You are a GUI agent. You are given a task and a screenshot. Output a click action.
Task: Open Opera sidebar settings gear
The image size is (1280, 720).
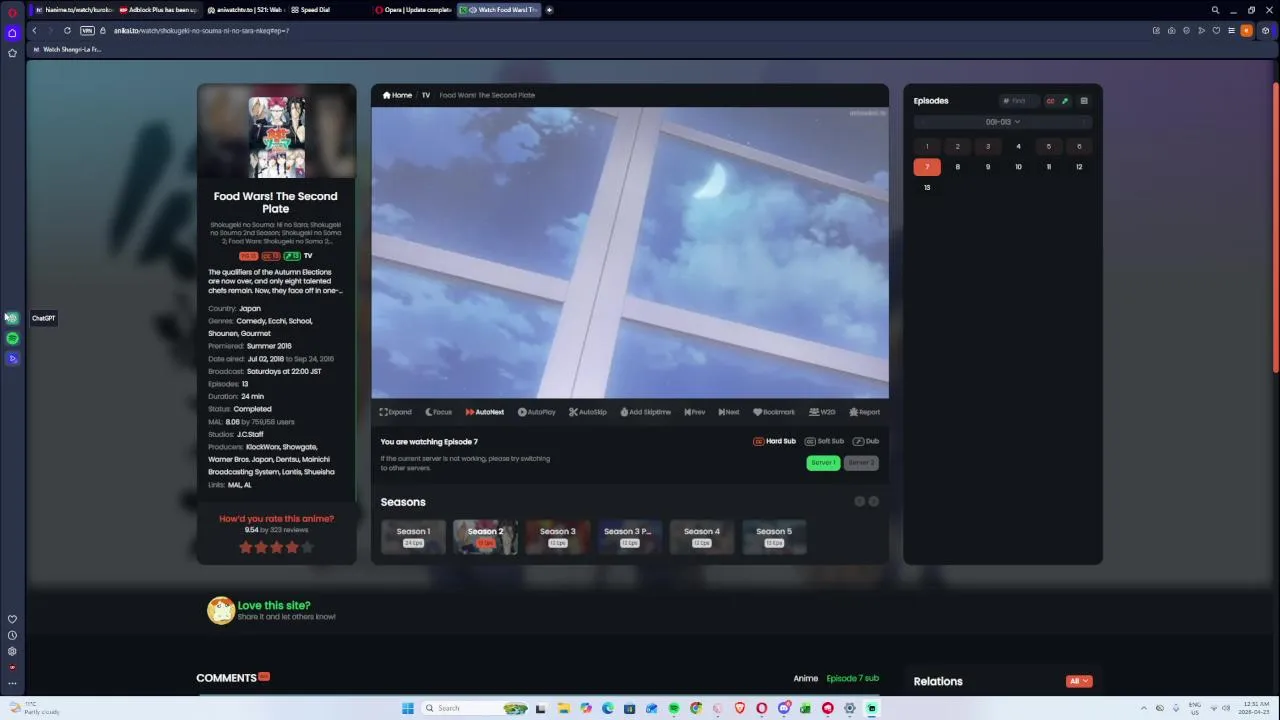pyautogui.click(x=12, y=651)
